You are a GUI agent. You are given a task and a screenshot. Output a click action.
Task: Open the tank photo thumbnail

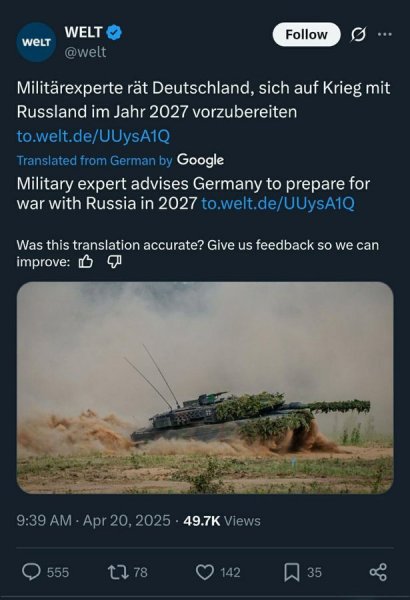[205, 388]
